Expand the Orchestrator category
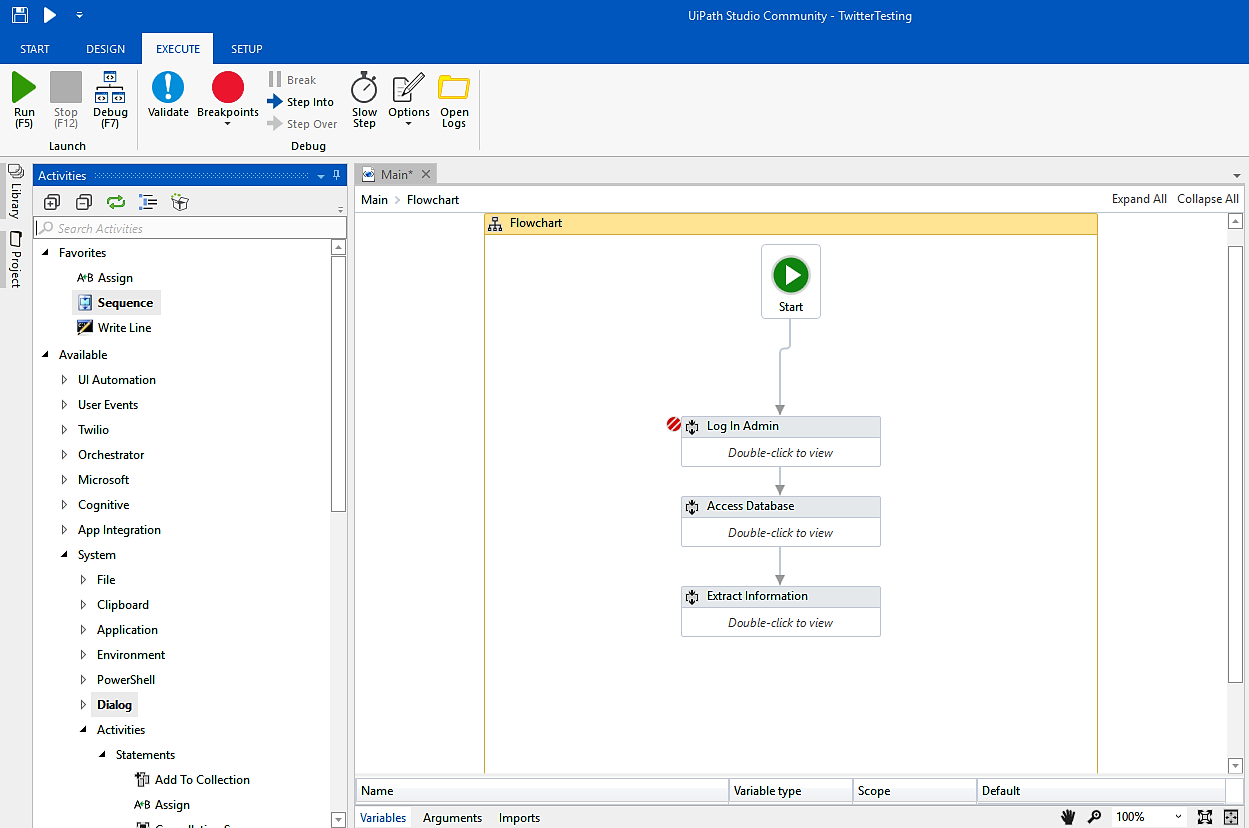The height and width of the screenshot is (828, 1249). coord(65,455)
